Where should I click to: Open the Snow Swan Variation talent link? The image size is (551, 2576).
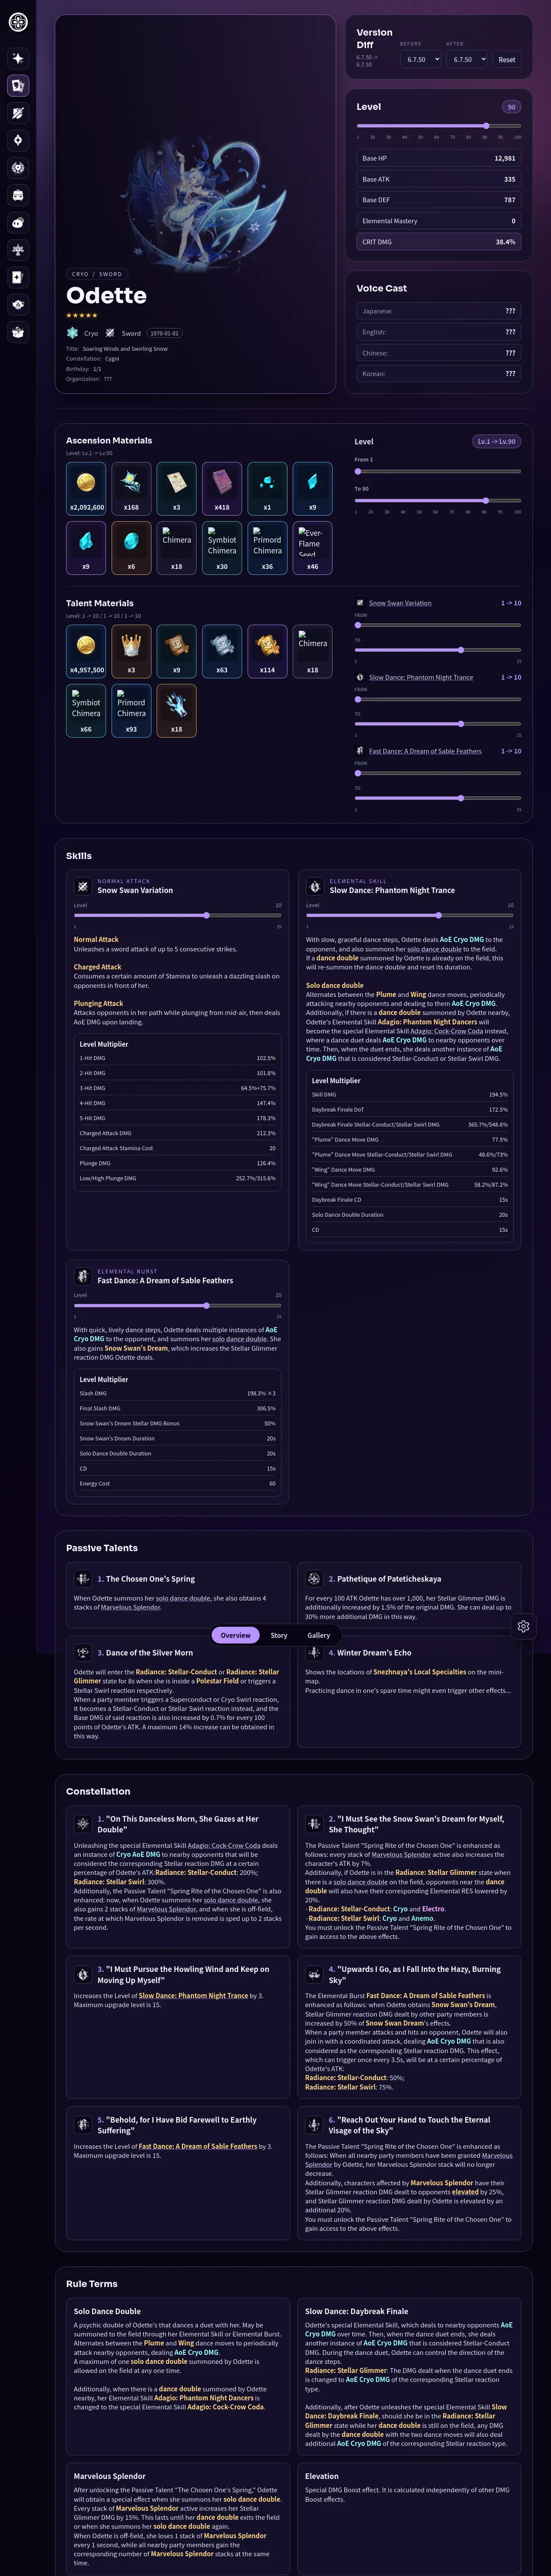coord(400,603)
